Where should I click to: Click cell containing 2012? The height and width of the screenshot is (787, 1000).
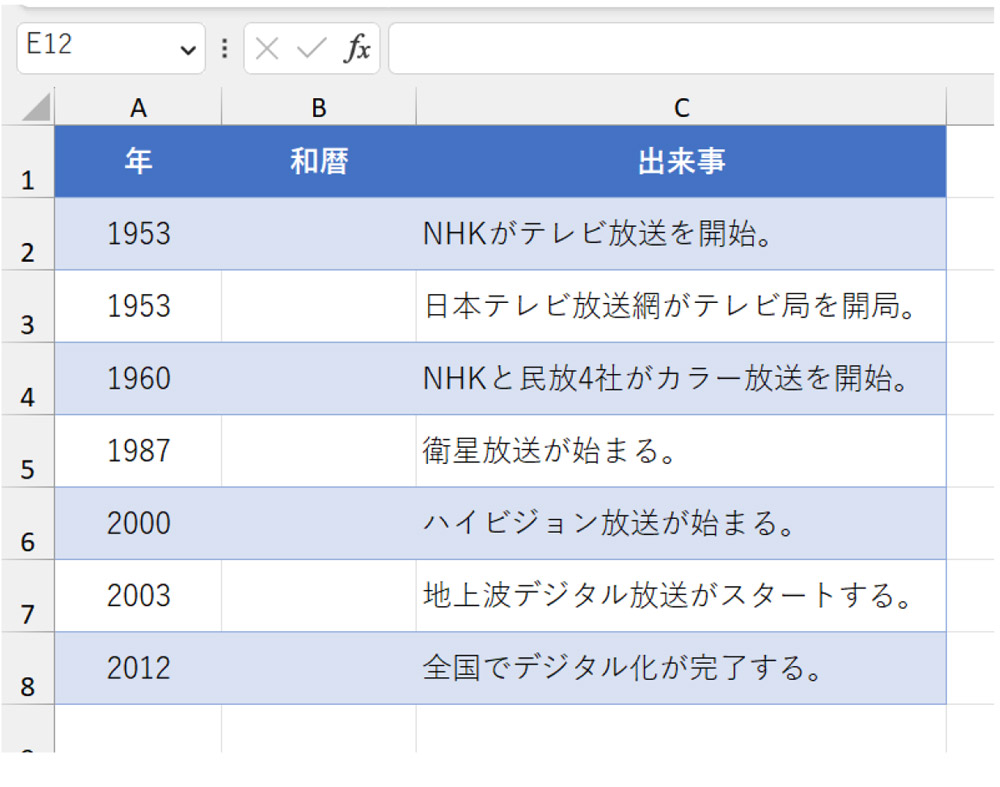pyautogui.click(x=138, y=668)
